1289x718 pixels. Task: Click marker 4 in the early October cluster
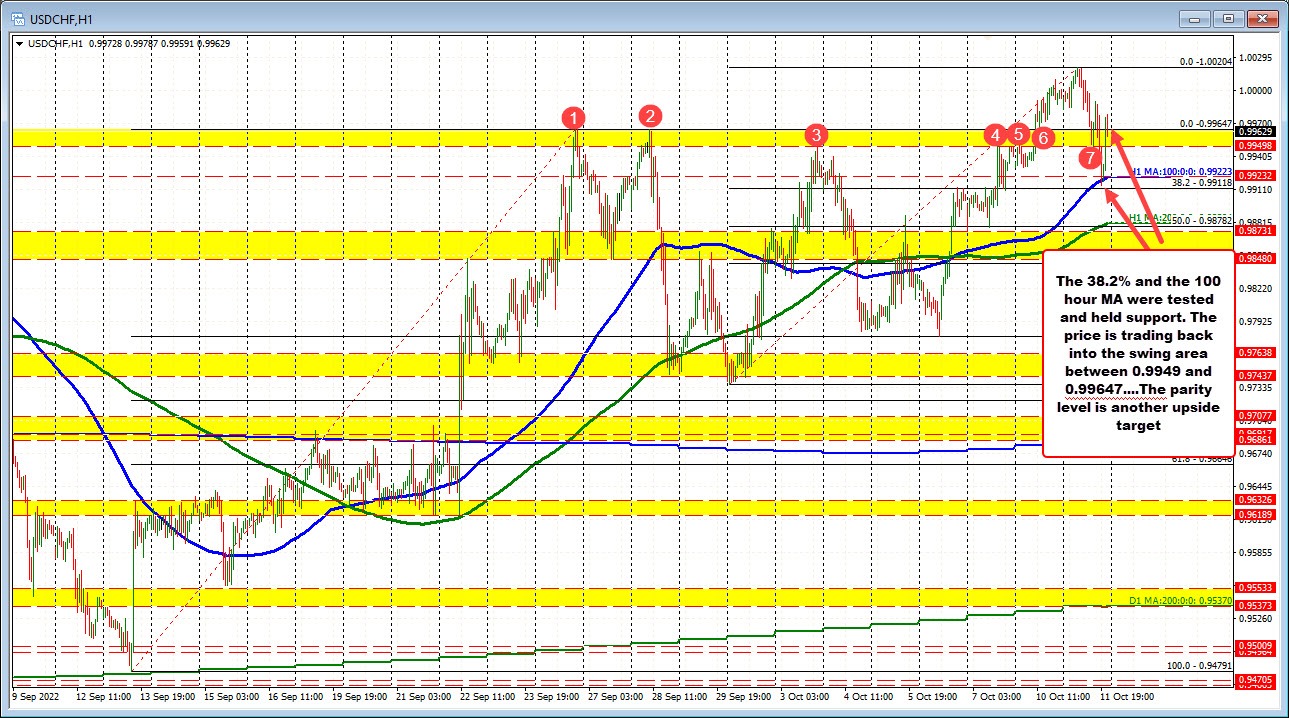pyautogui.click(x=995, y=135)
